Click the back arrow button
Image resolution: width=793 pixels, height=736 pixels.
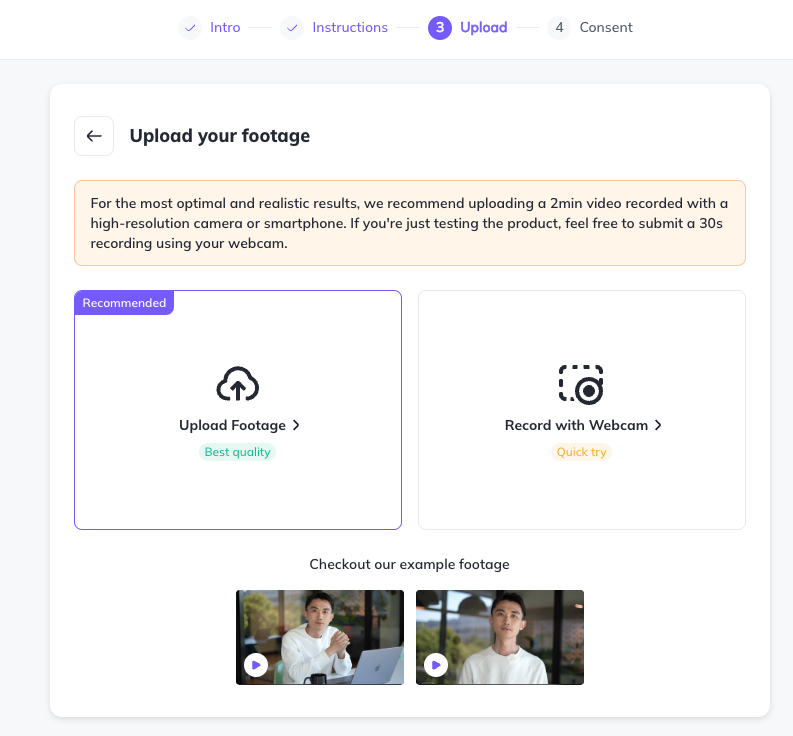point(94,136)
